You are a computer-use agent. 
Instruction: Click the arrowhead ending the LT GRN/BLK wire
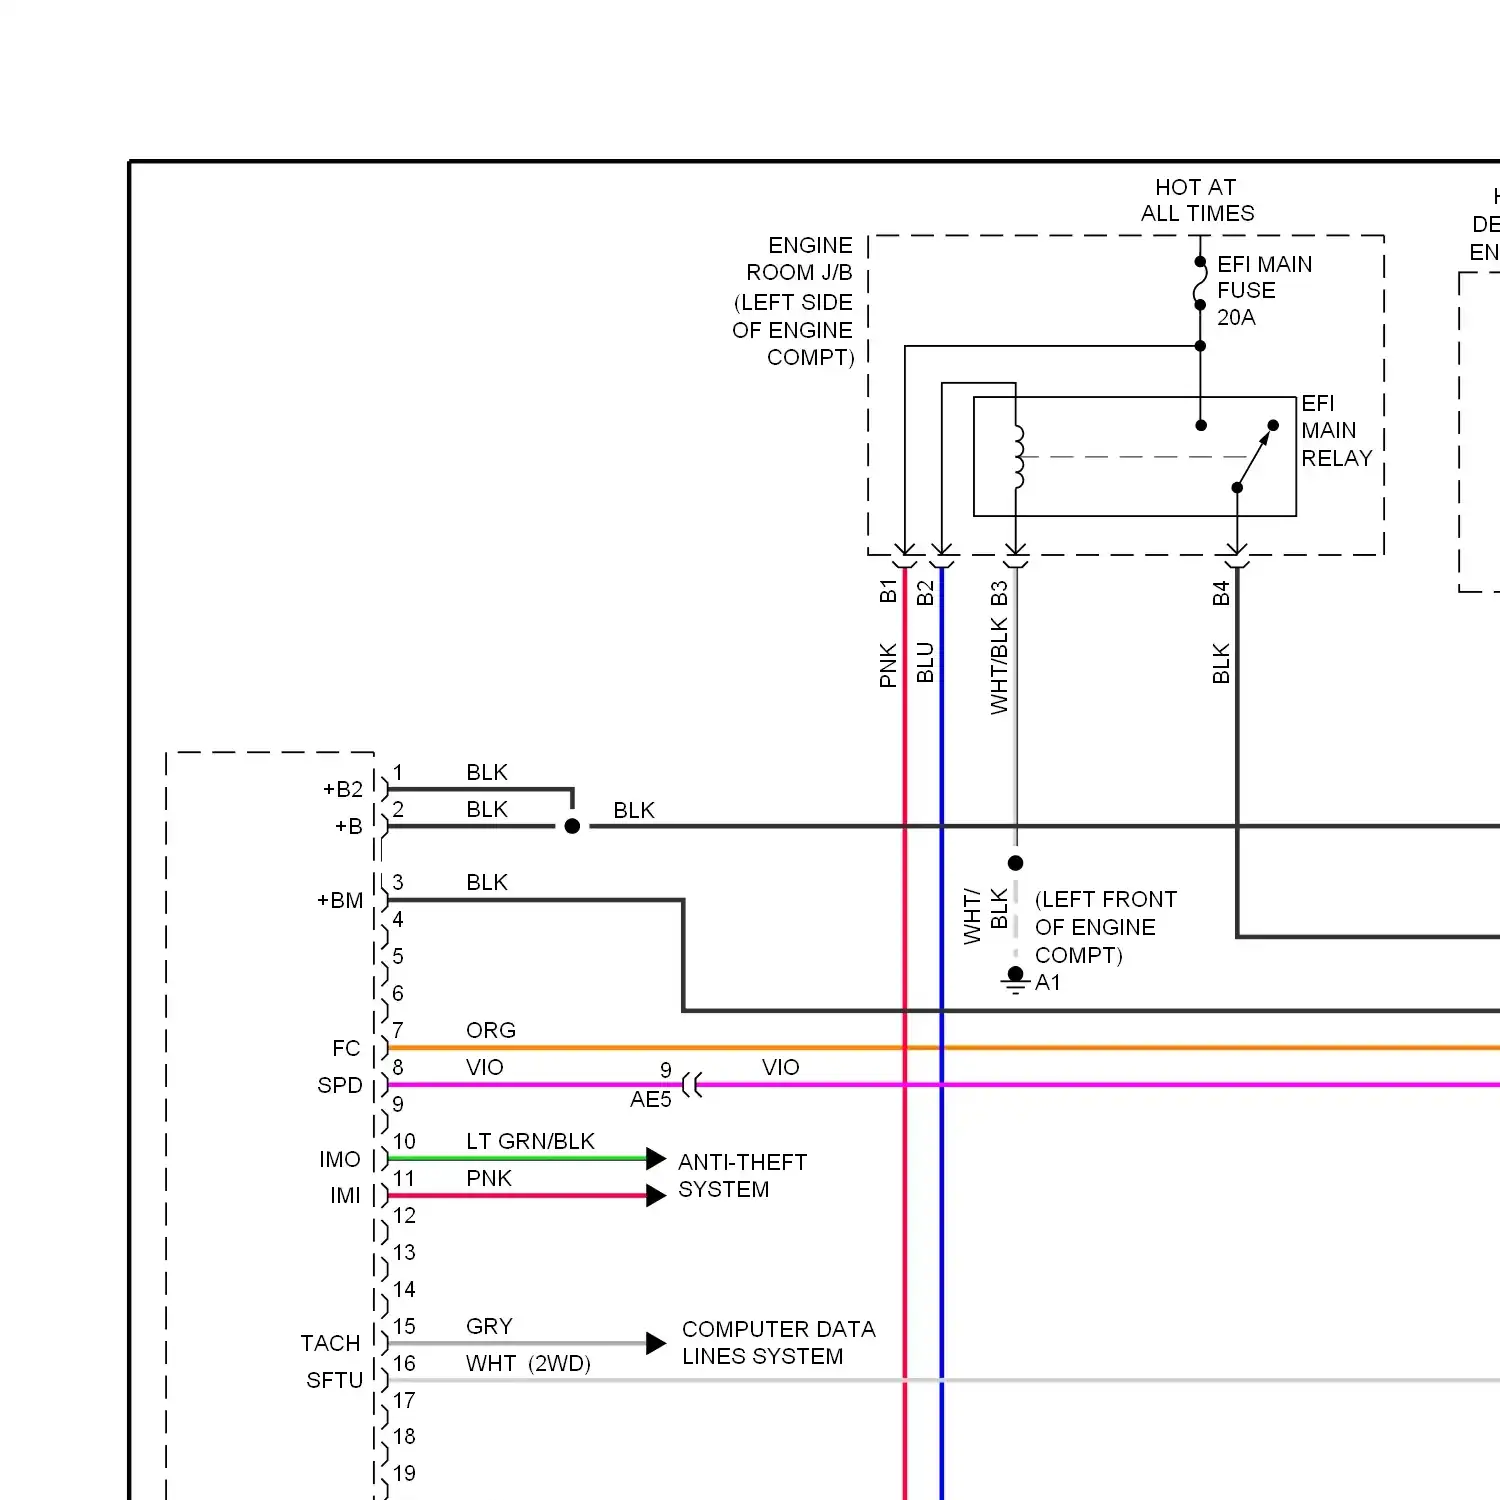[x=656, y=1158]
